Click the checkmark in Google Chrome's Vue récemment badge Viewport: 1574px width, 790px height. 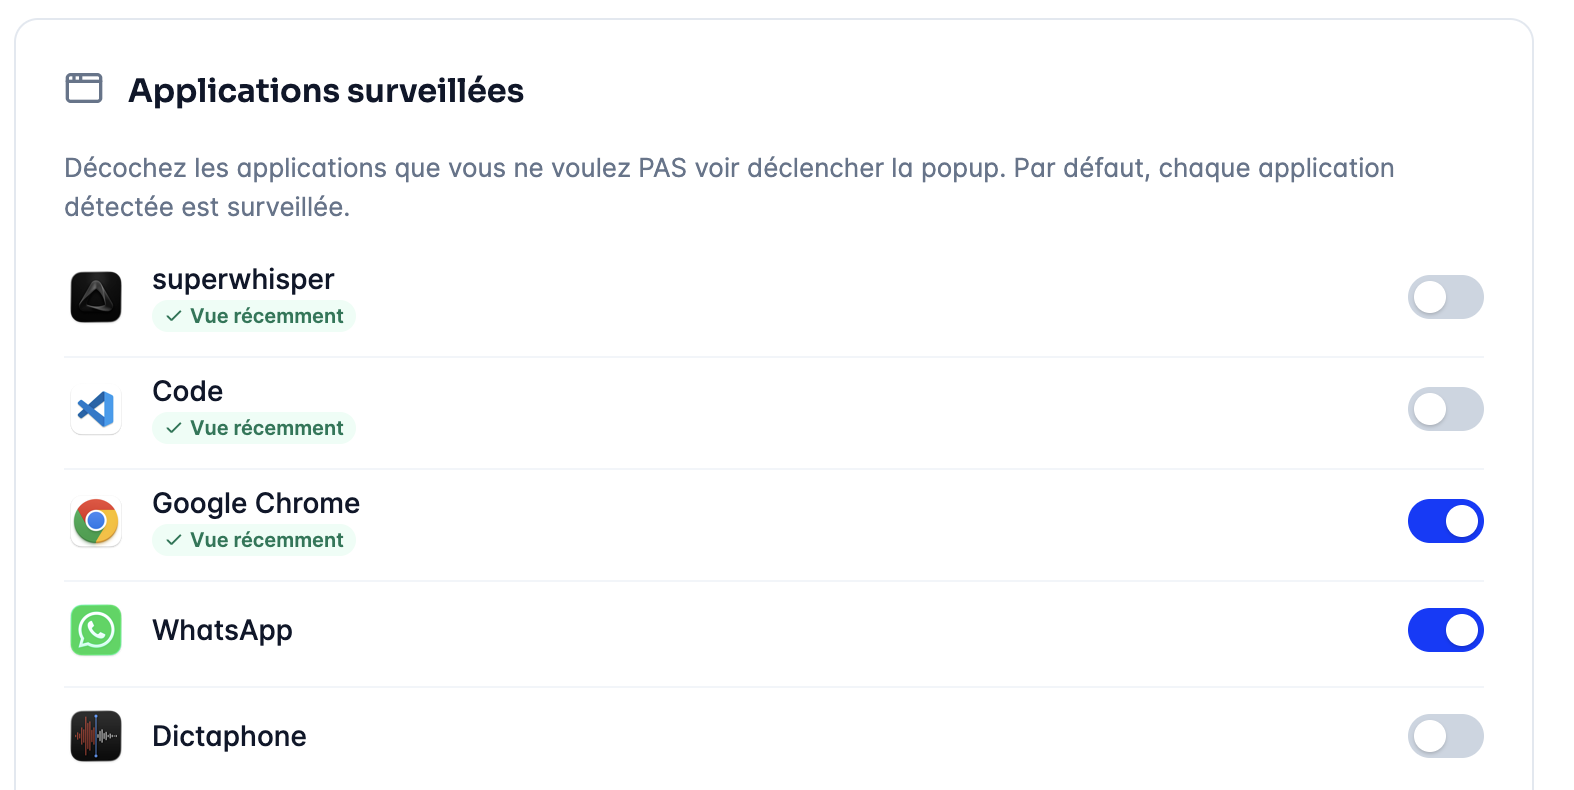point(174,540)
